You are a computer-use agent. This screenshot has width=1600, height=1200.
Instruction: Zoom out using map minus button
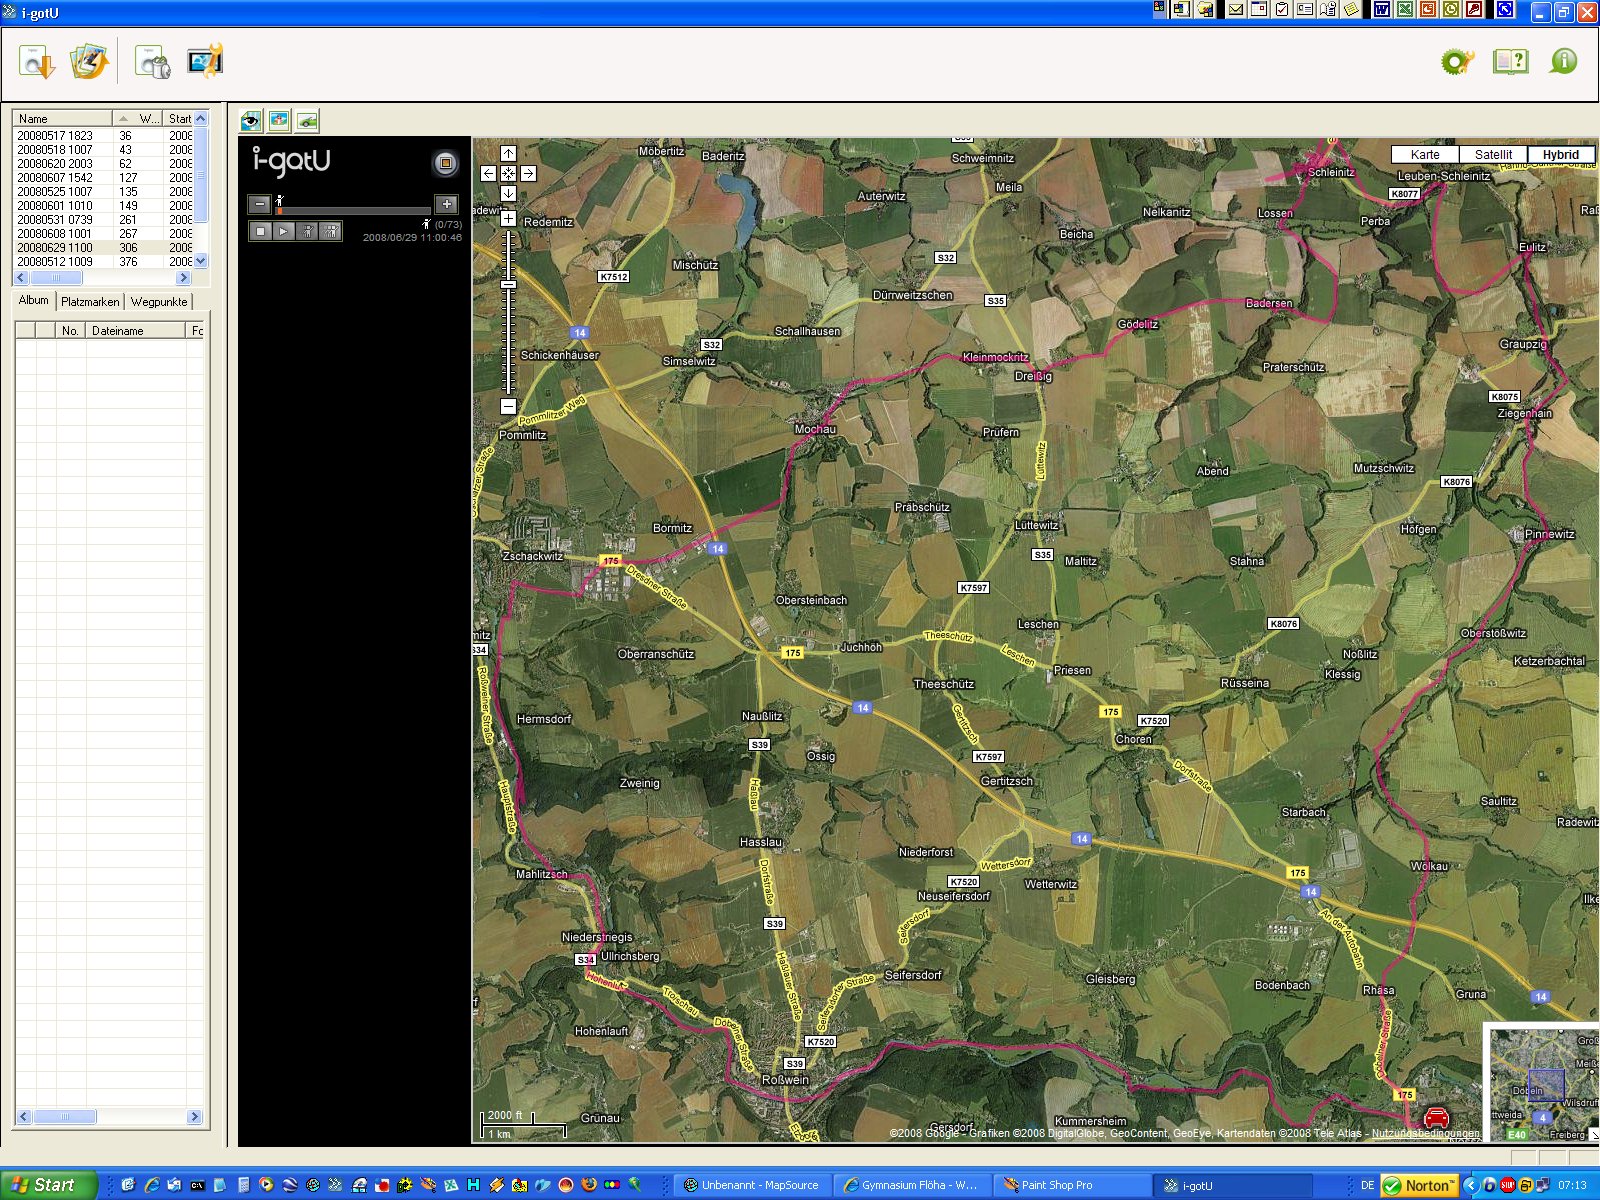(508, 406)
